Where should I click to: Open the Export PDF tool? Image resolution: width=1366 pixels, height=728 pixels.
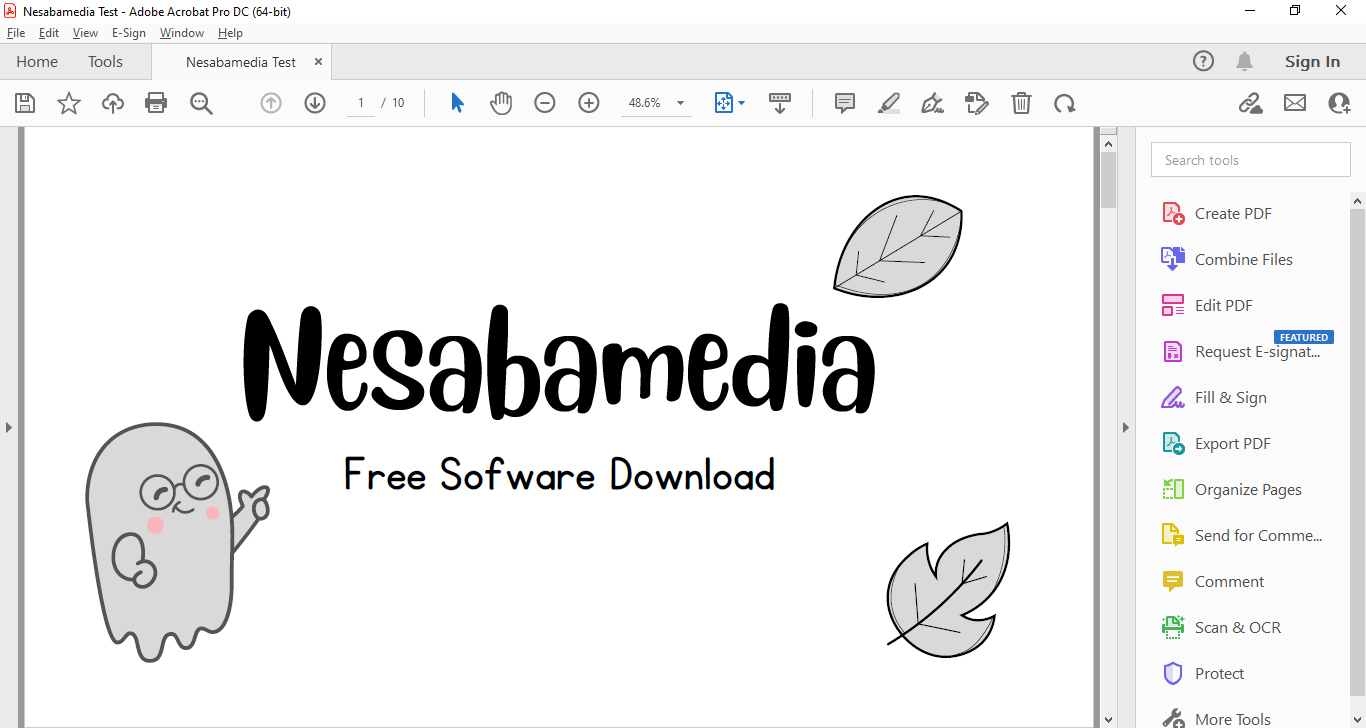[x=1232, y=444]
